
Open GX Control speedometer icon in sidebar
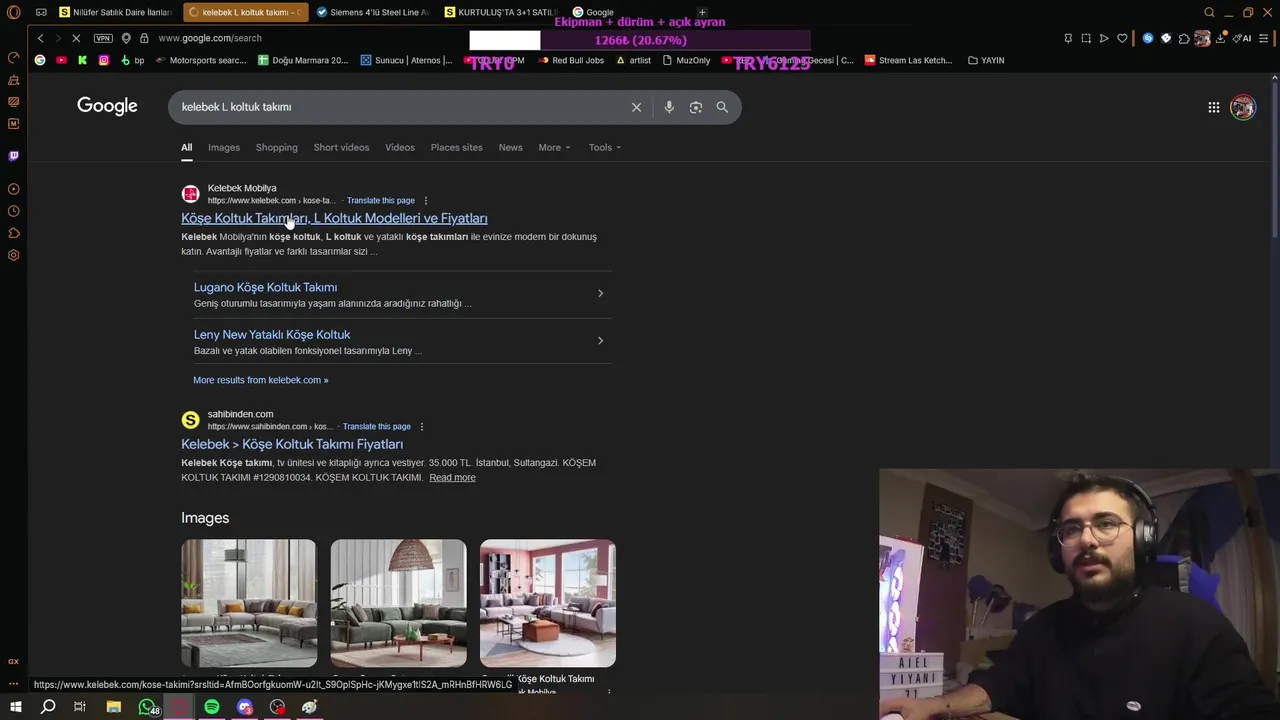13,57
